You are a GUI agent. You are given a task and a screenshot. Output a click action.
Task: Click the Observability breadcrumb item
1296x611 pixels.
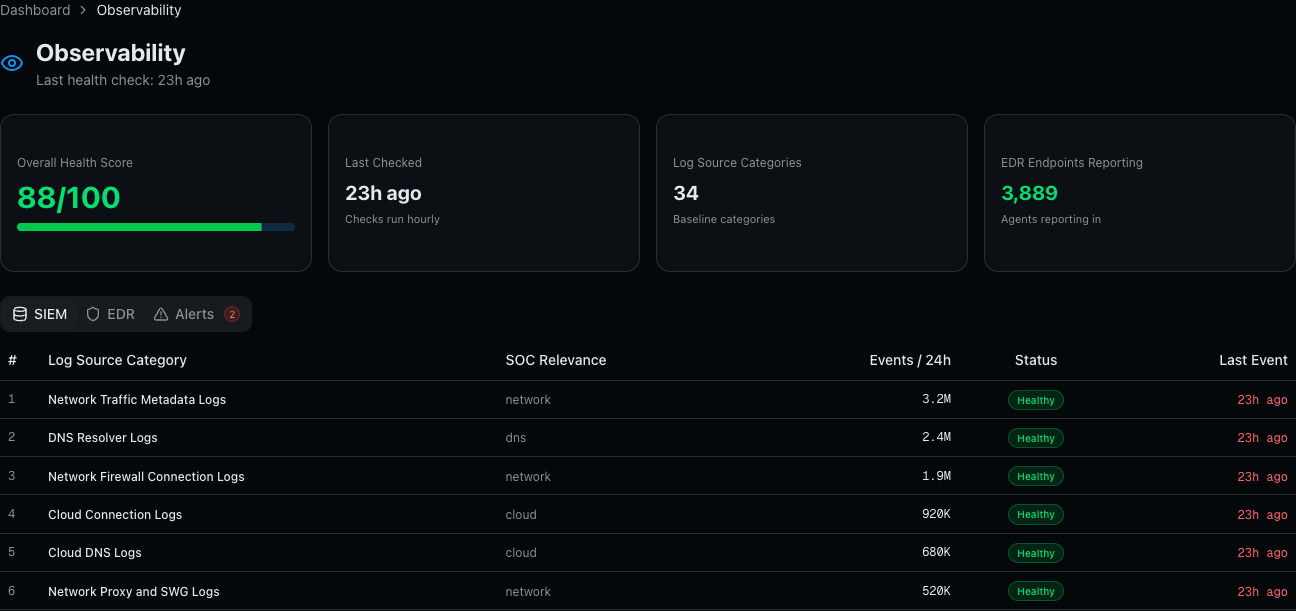(139, 10)
